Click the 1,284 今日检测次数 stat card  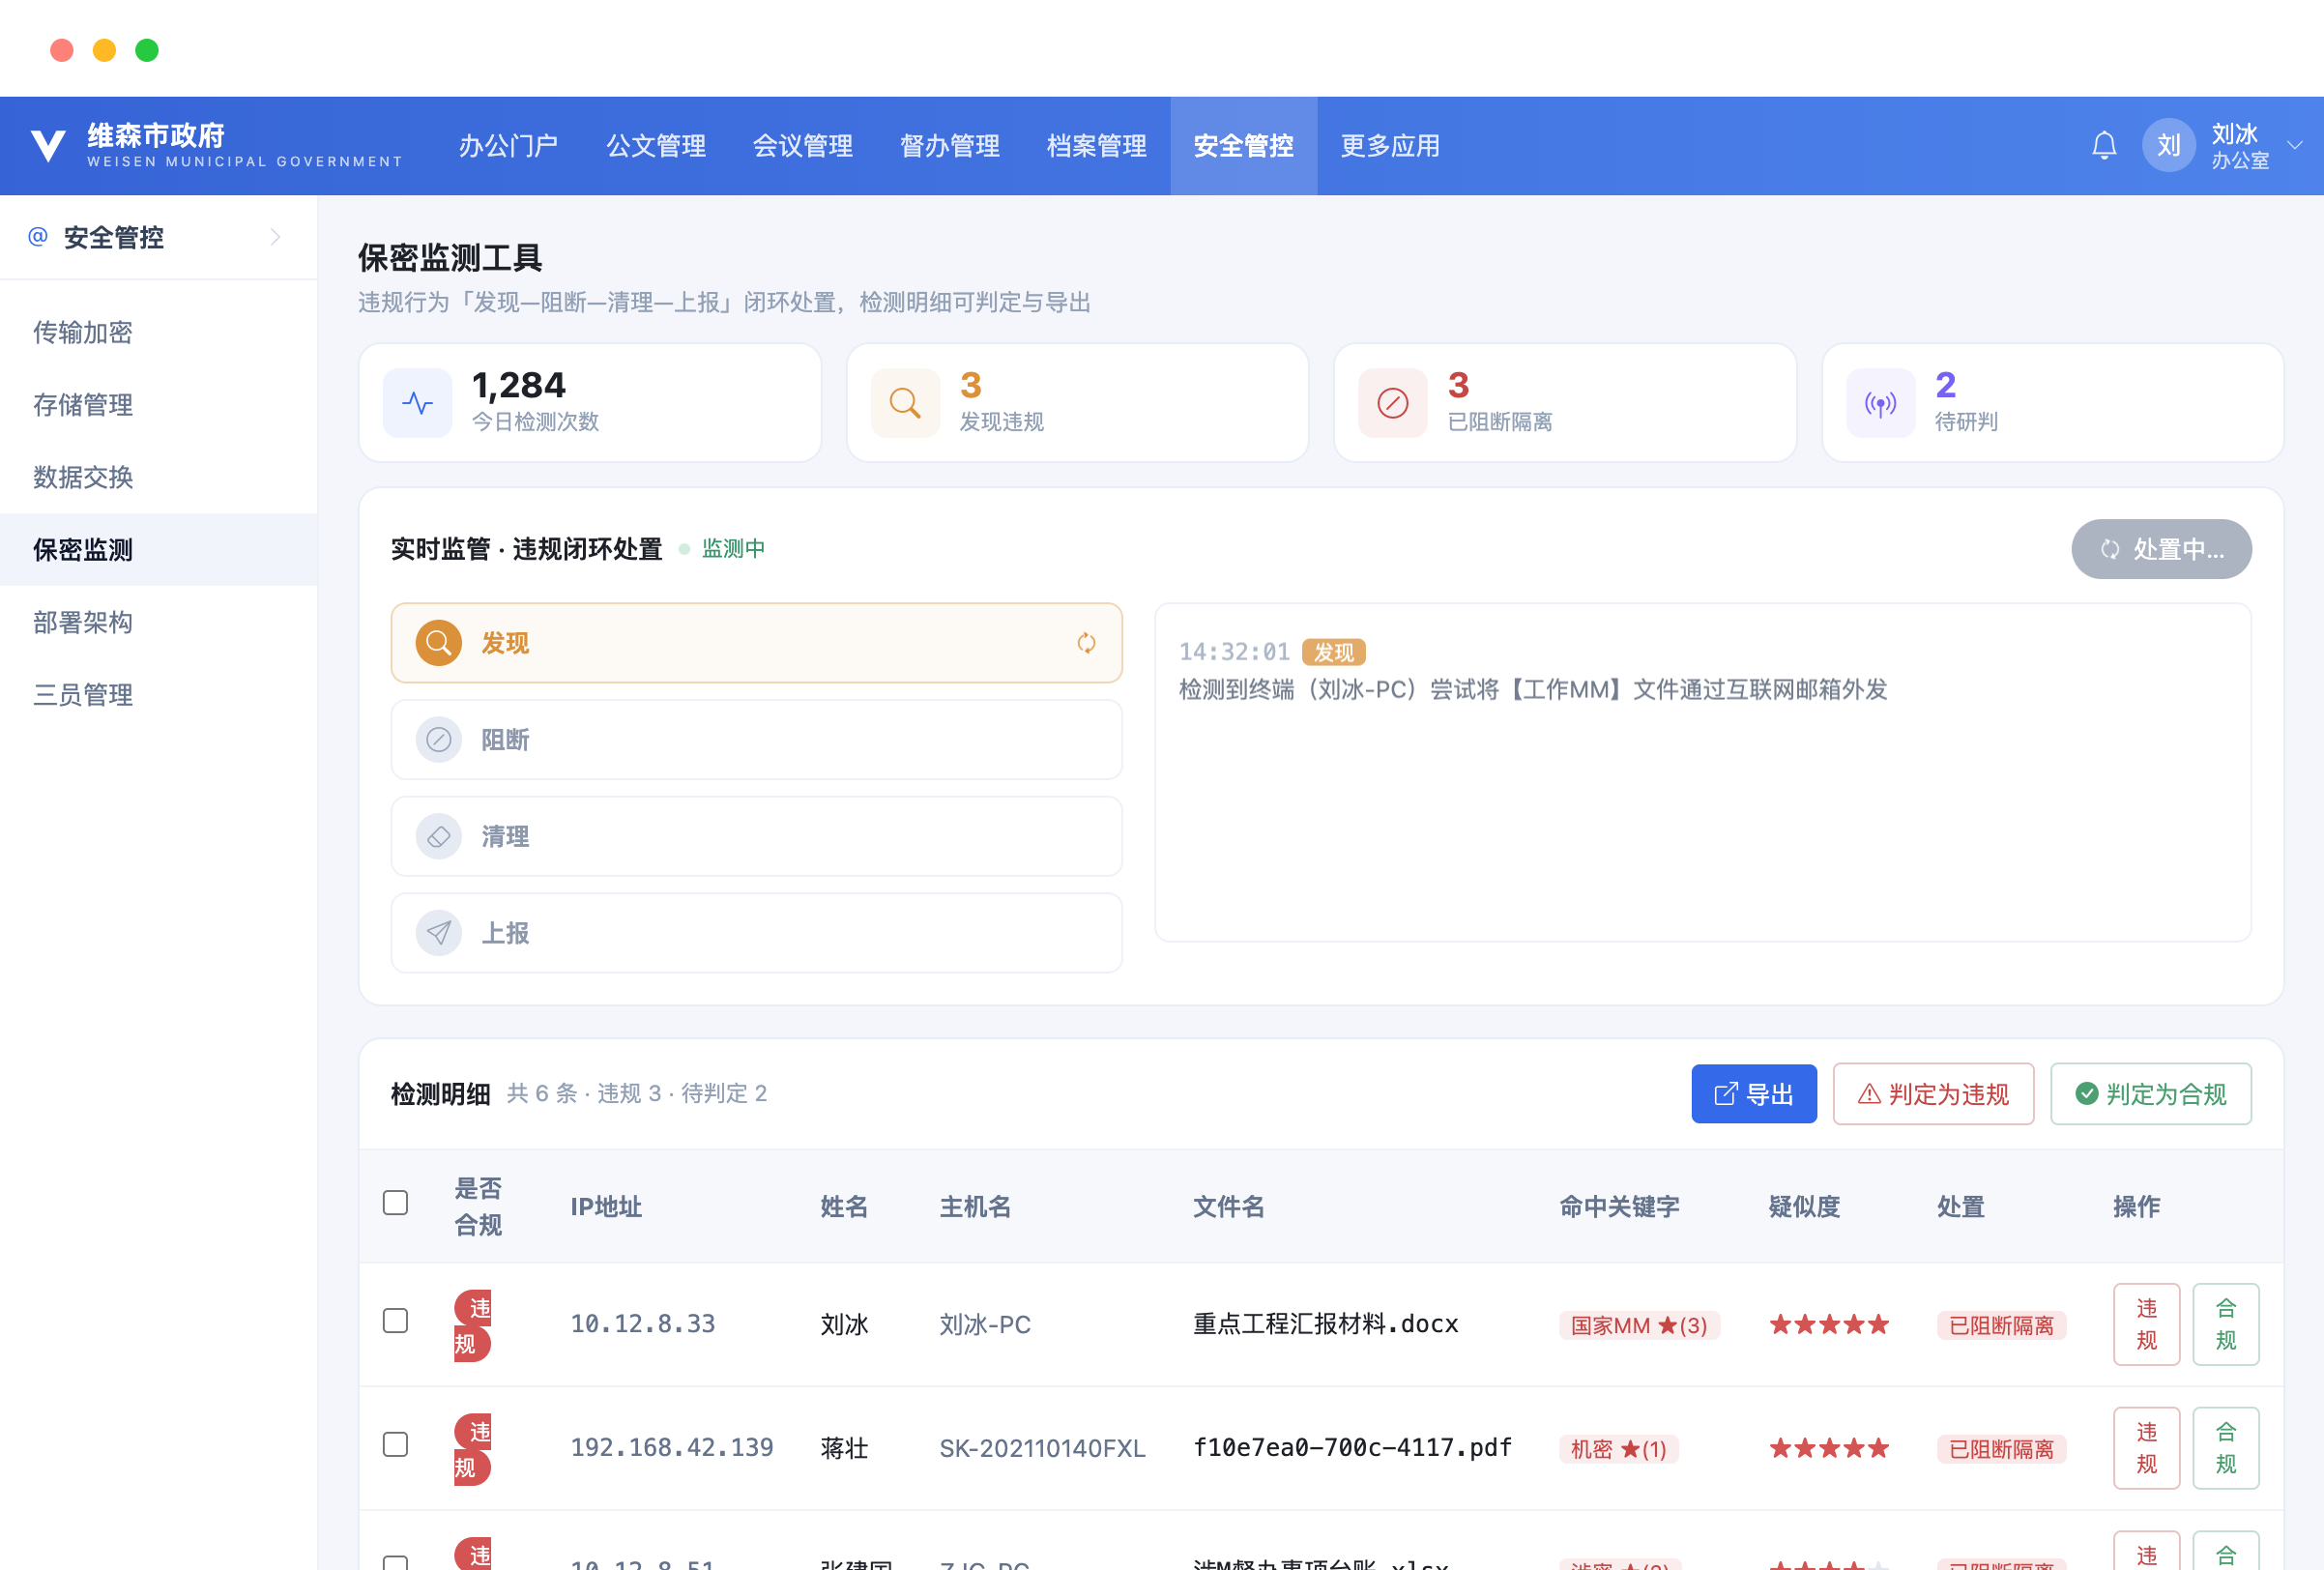pos(590,403)
